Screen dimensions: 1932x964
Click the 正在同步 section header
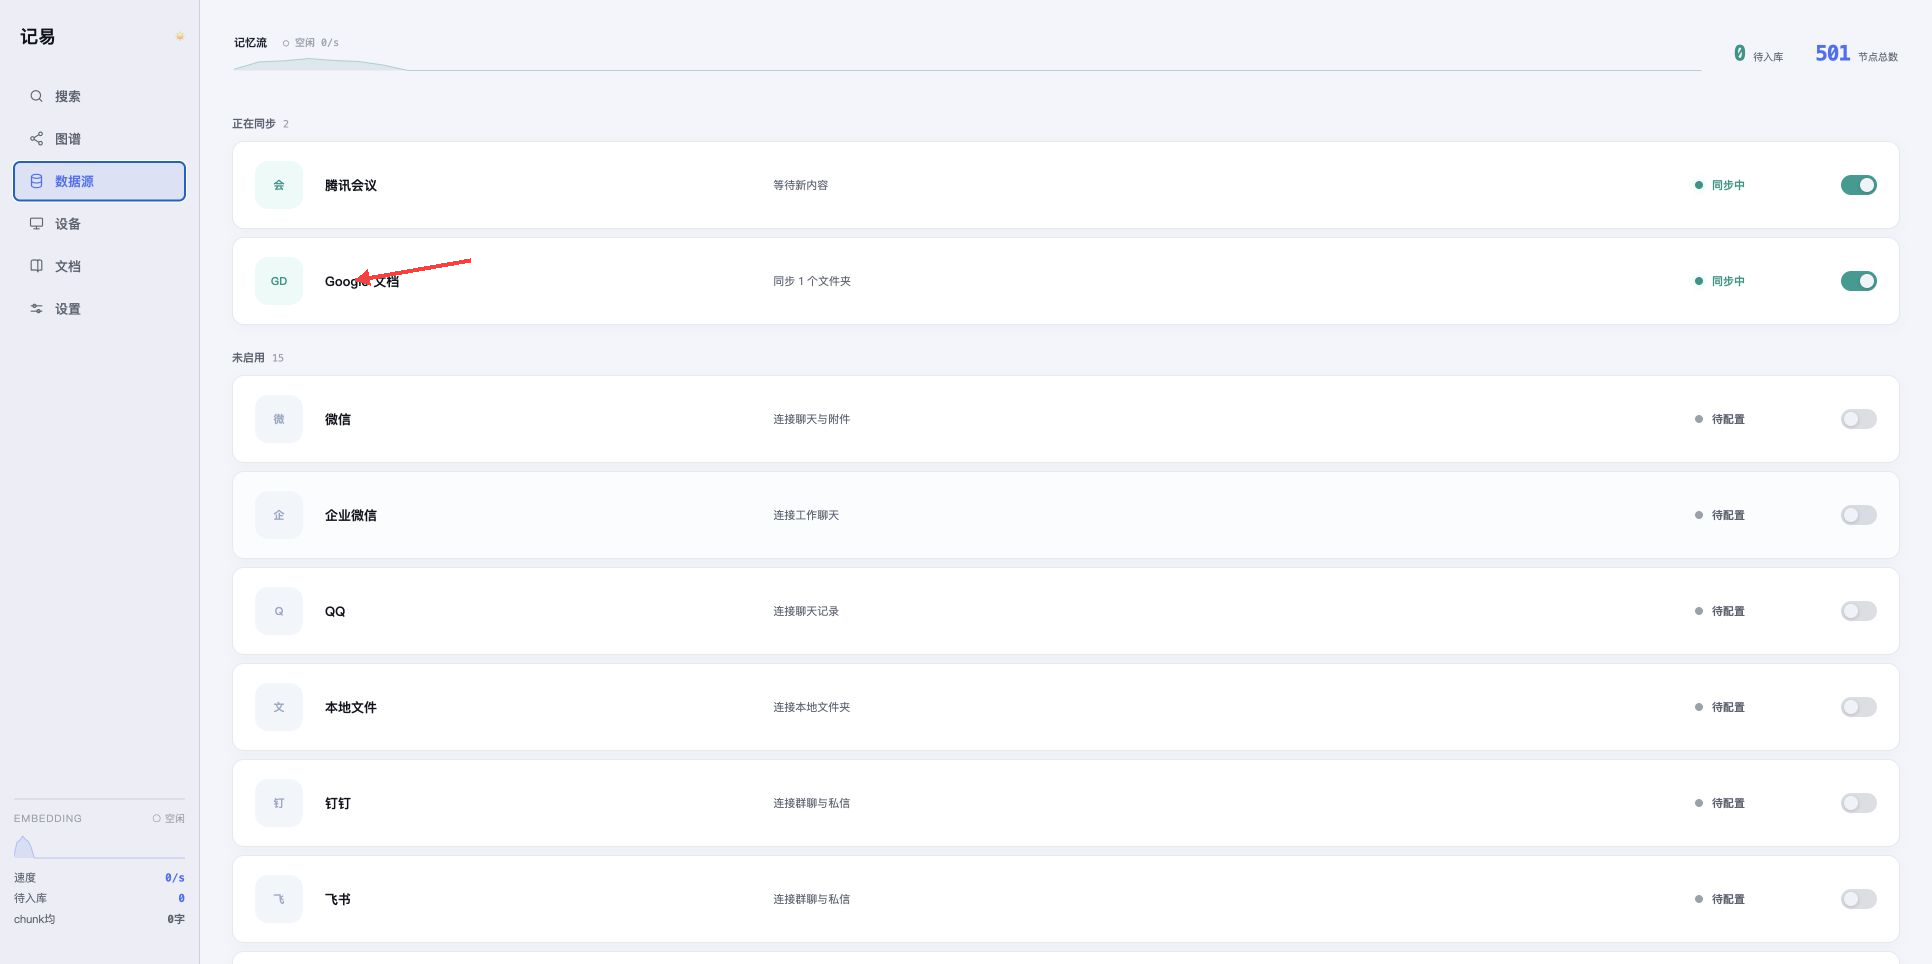click(x=260, y=124)
